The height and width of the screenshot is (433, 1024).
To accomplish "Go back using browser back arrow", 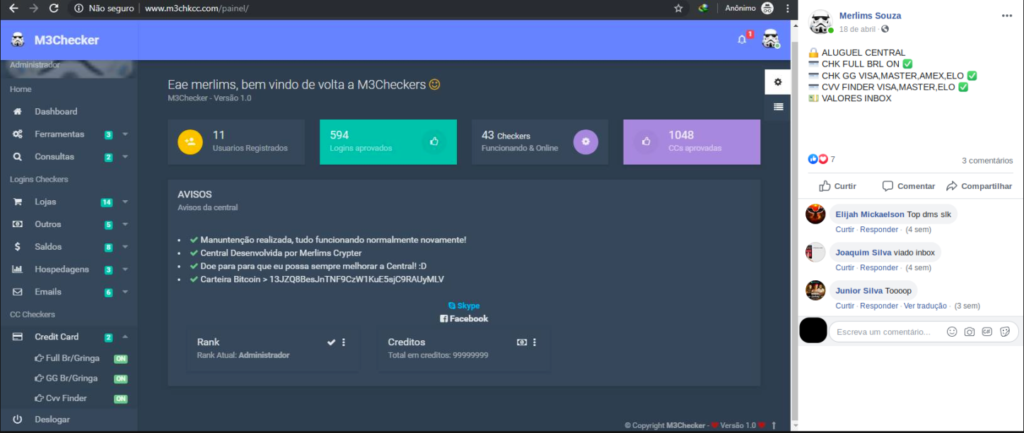I will click(13, 8).
